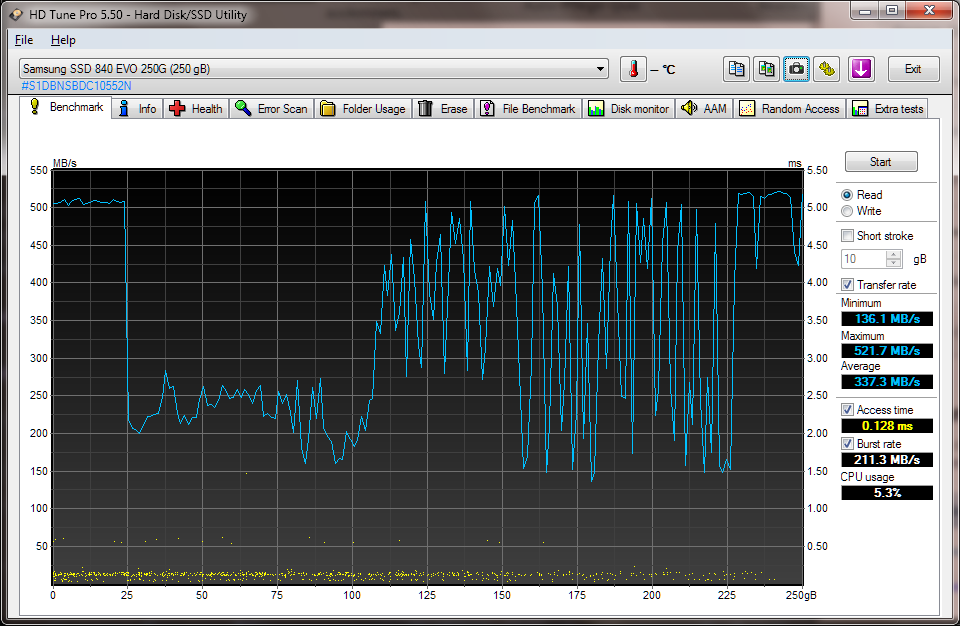Click the red cross Health icon

point(177,108)
